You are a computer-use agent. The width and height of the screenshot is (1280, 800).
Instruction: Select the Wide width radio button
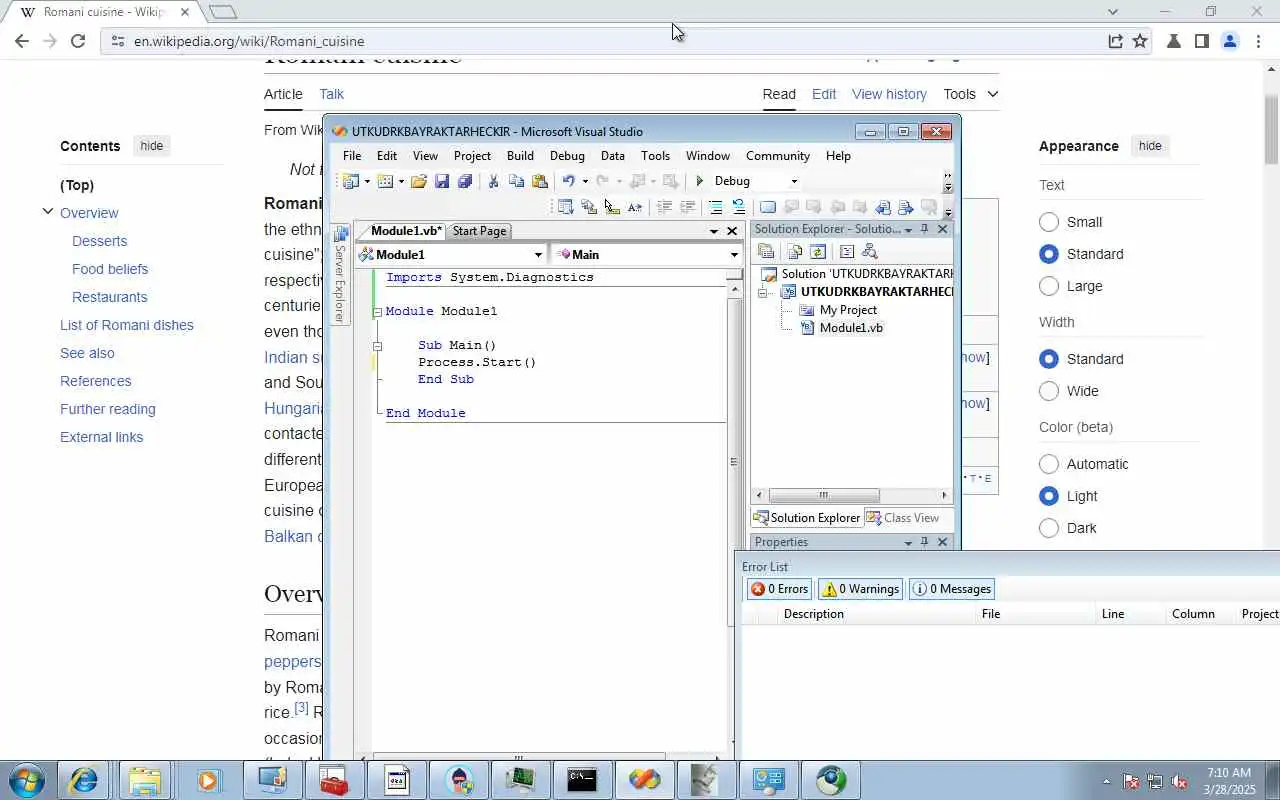click(1049, 391)
